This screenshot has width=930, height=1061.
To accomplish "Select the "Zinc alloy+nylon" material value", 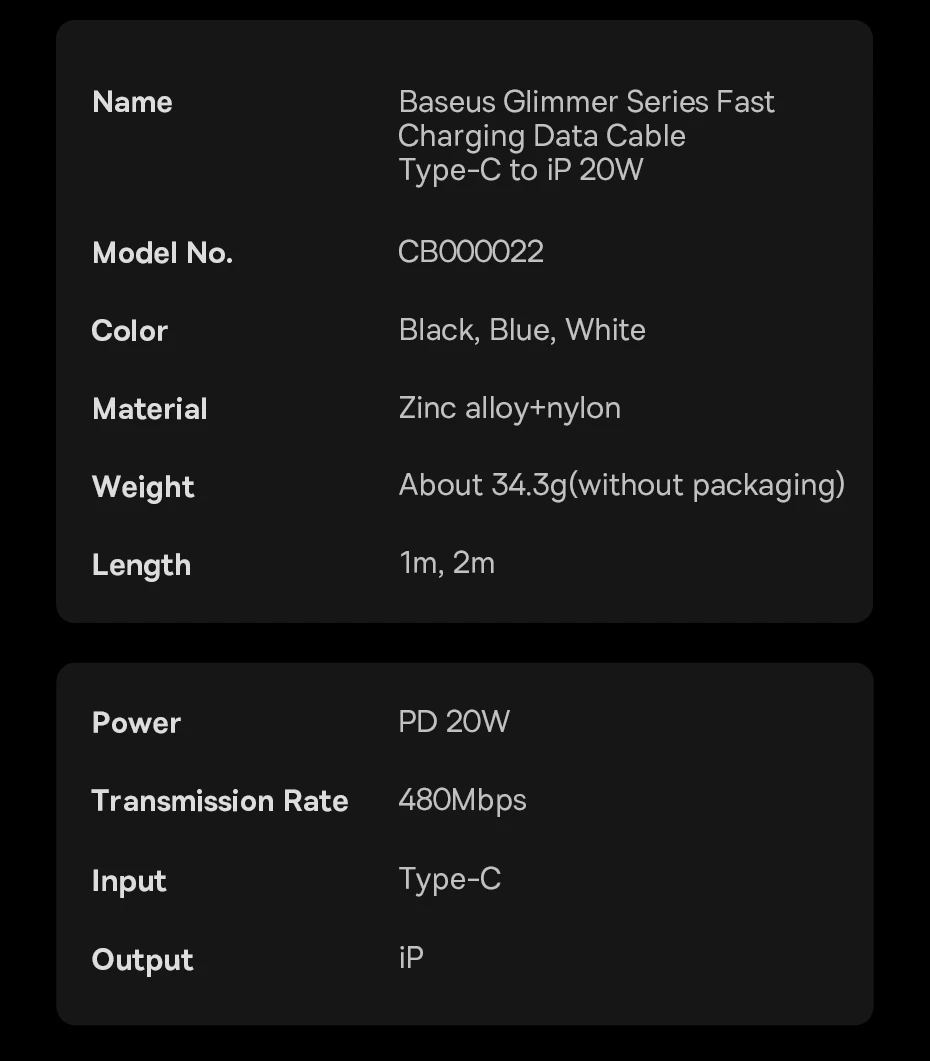I will click(x=509, y=408).
